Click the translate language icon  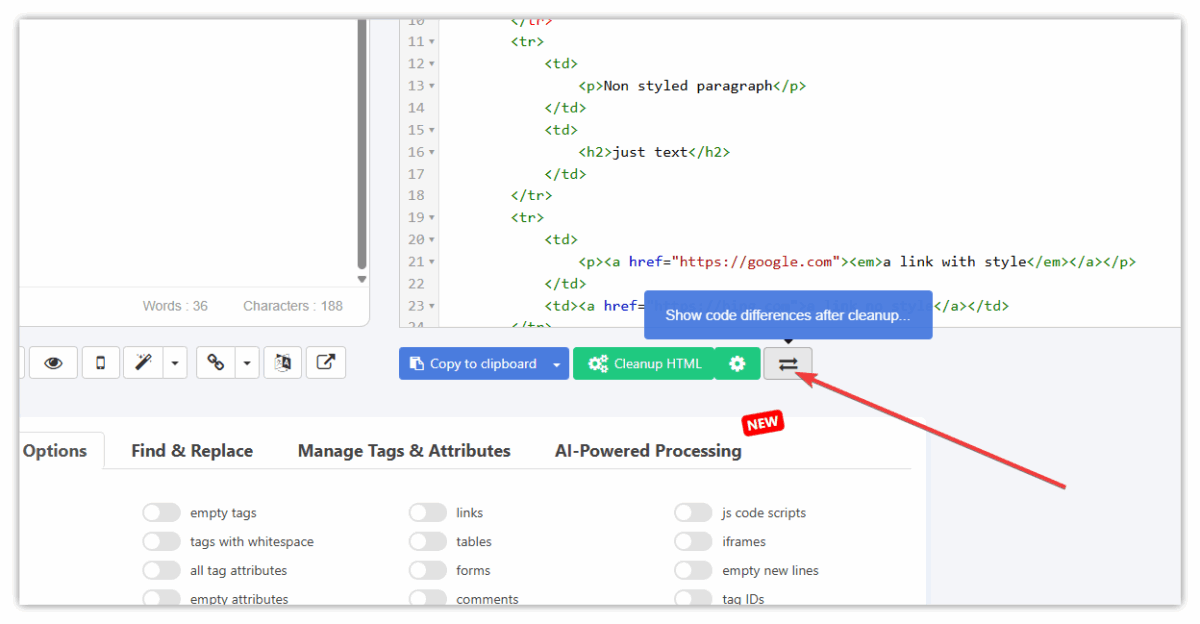[282, 363]
